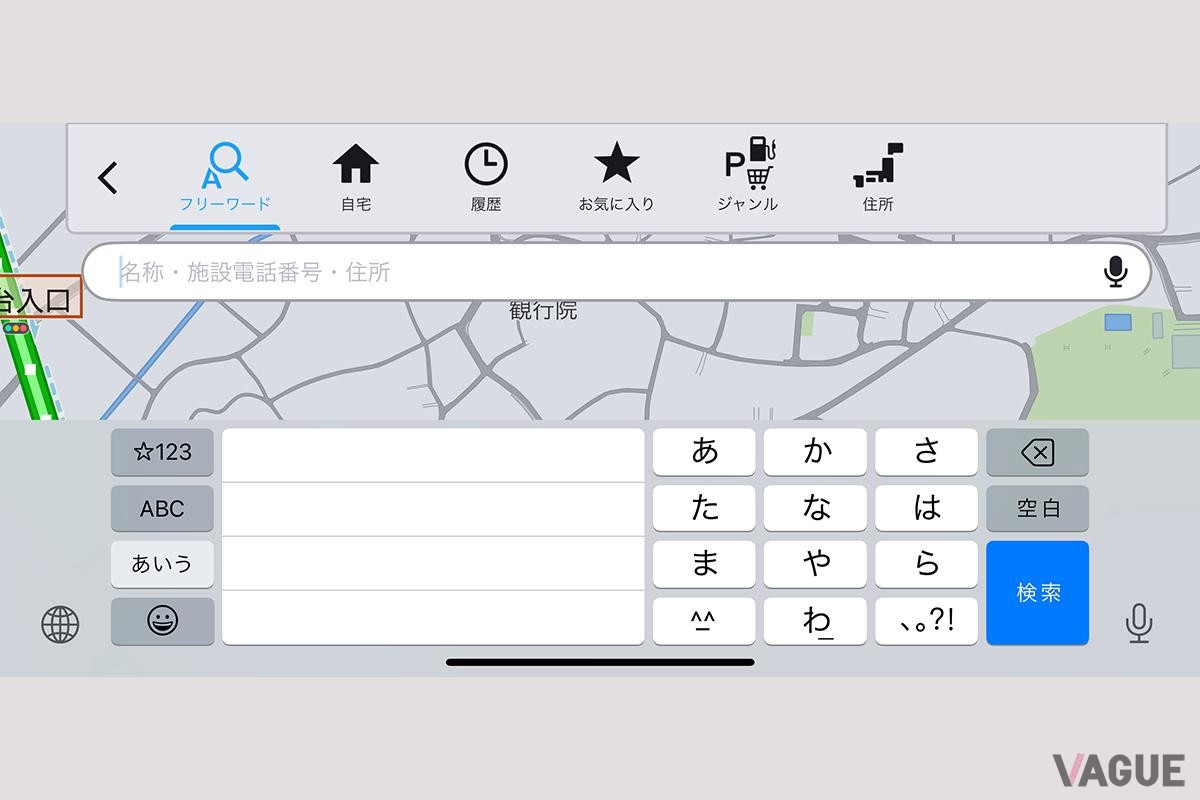Tap the ^_^ emoticon key
The height and width of the screenshot is (800, 1200).
[704, 621]
